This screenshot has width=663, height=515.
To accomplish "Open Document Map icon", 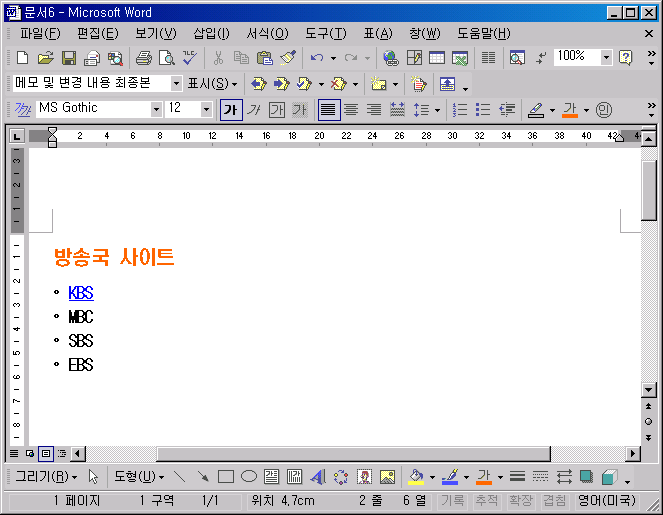I will click(517, 58).
